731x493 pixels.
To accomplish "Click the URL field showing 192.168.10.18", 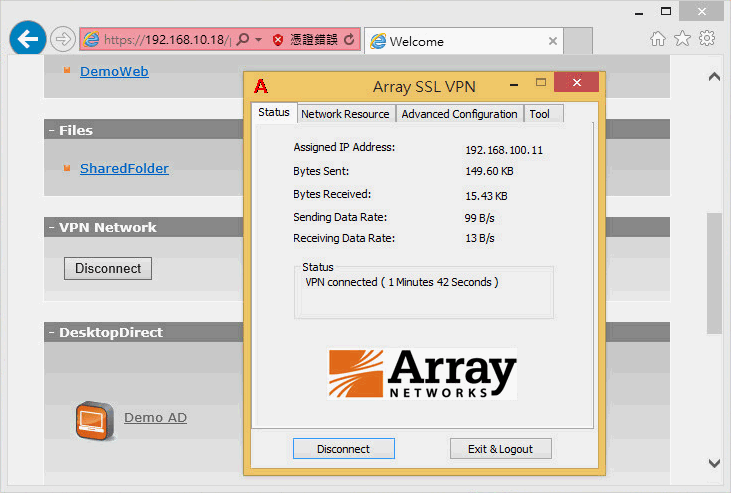I will point(166,40).
